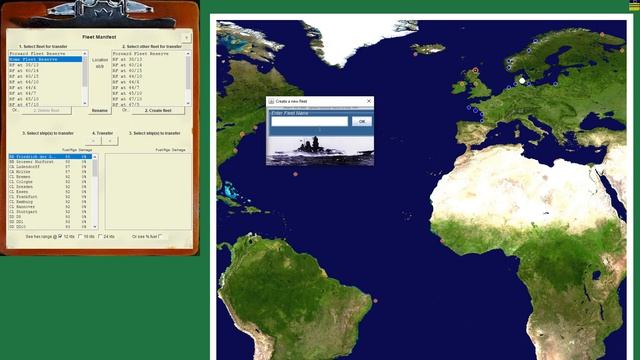Select Home Fleet Reserve in step 1 fleet list
This screenshot has height=360, width=640.
(45, 59)
